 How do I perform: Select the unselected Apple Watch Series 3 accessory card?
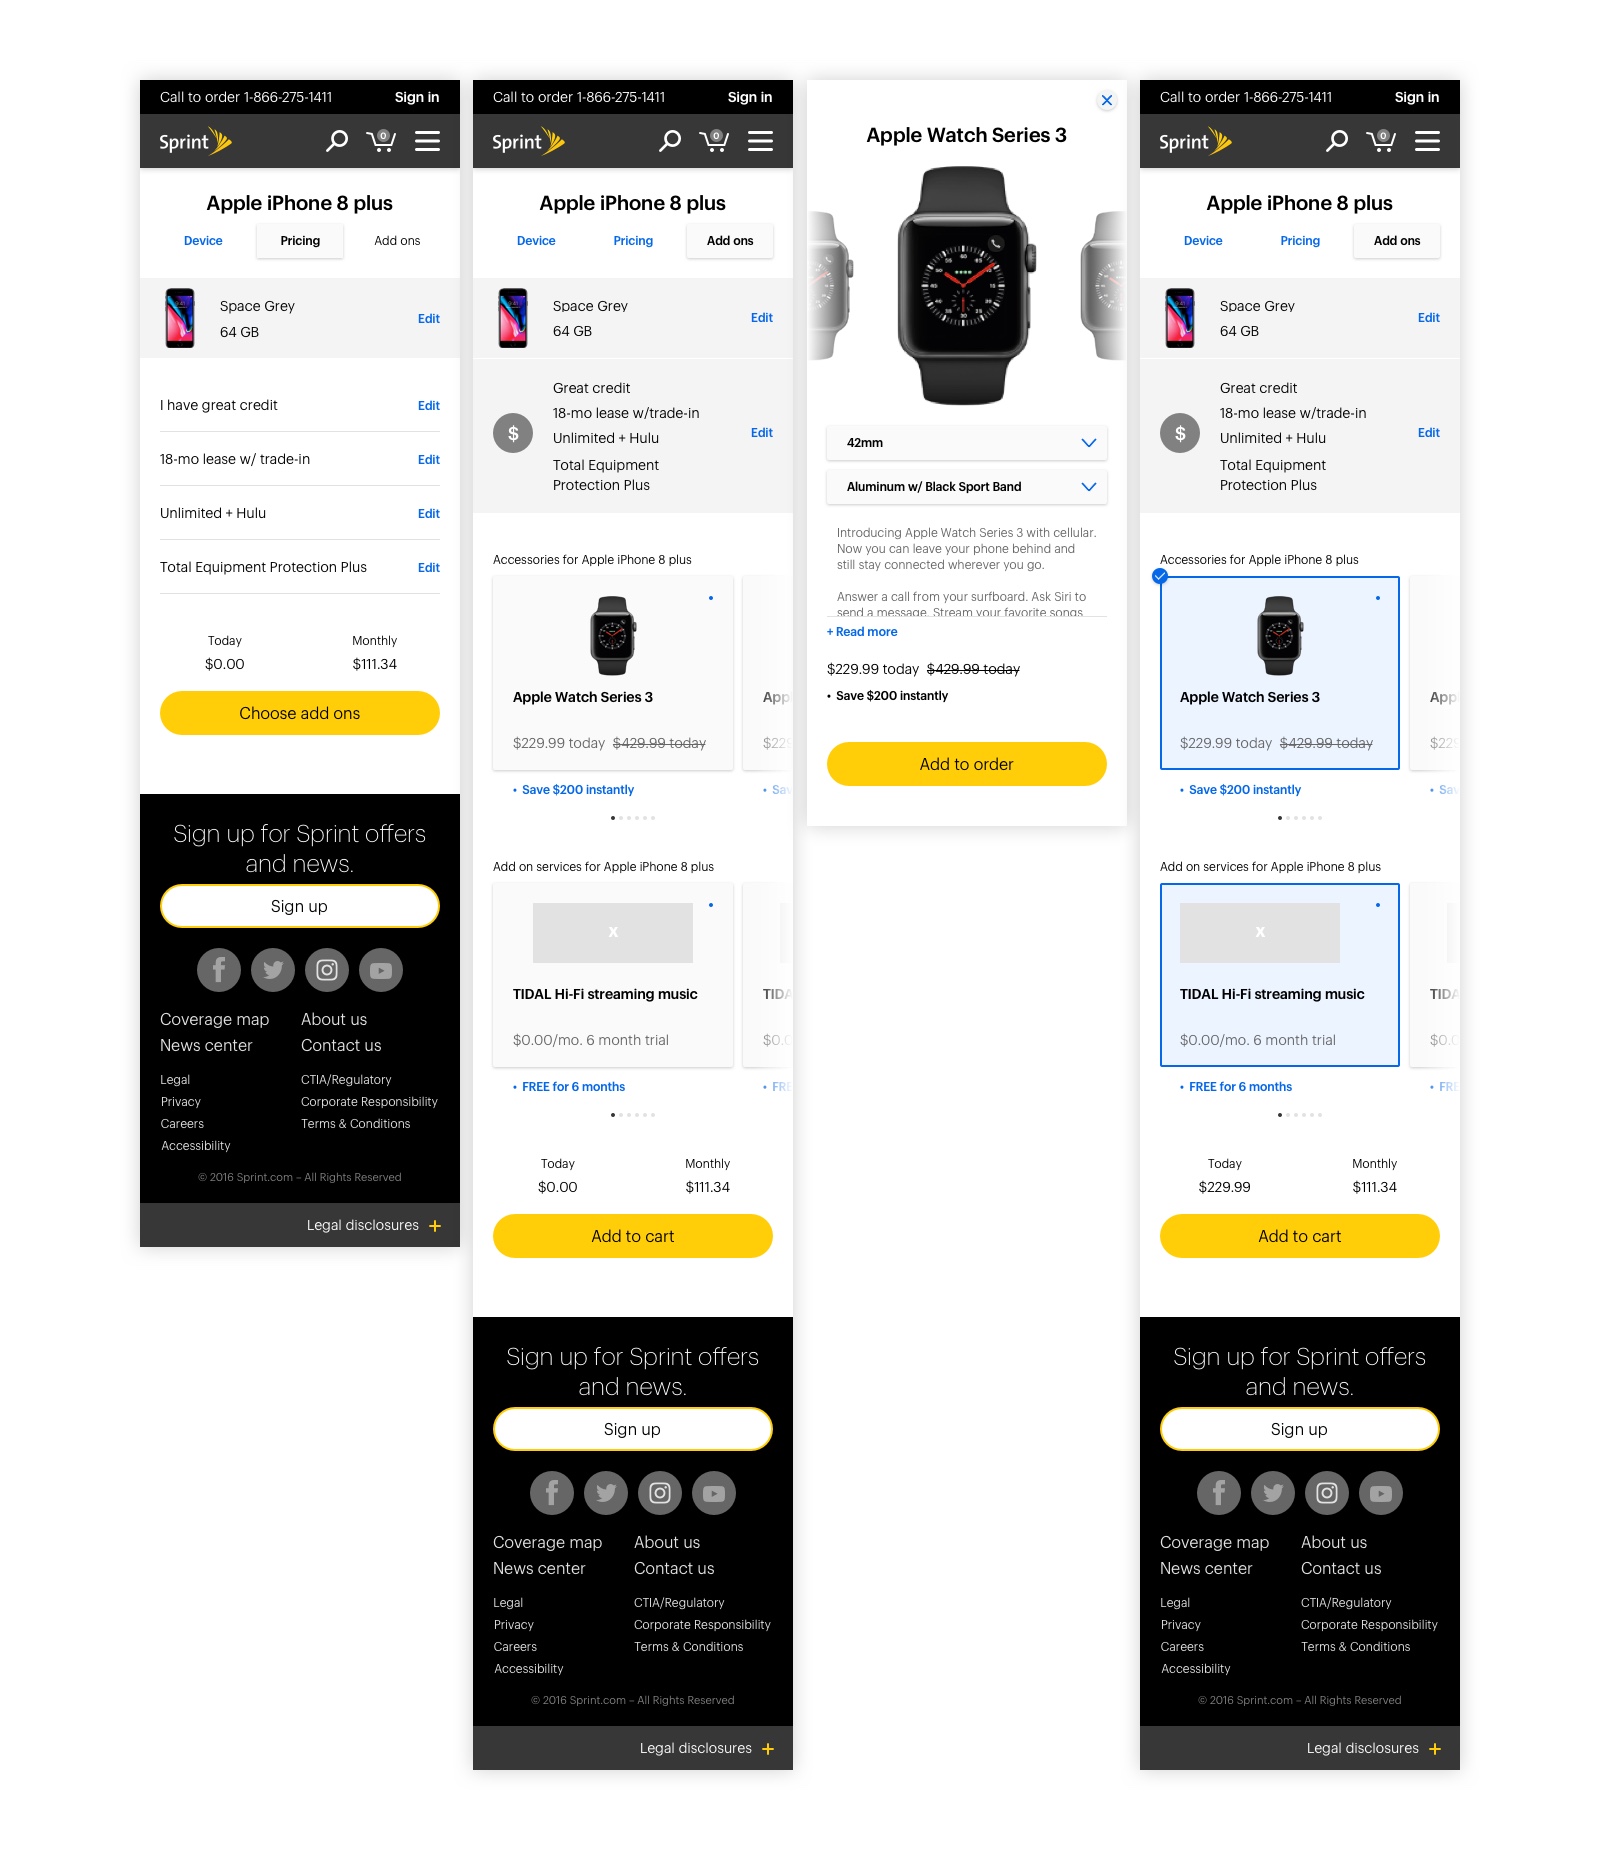613,673
